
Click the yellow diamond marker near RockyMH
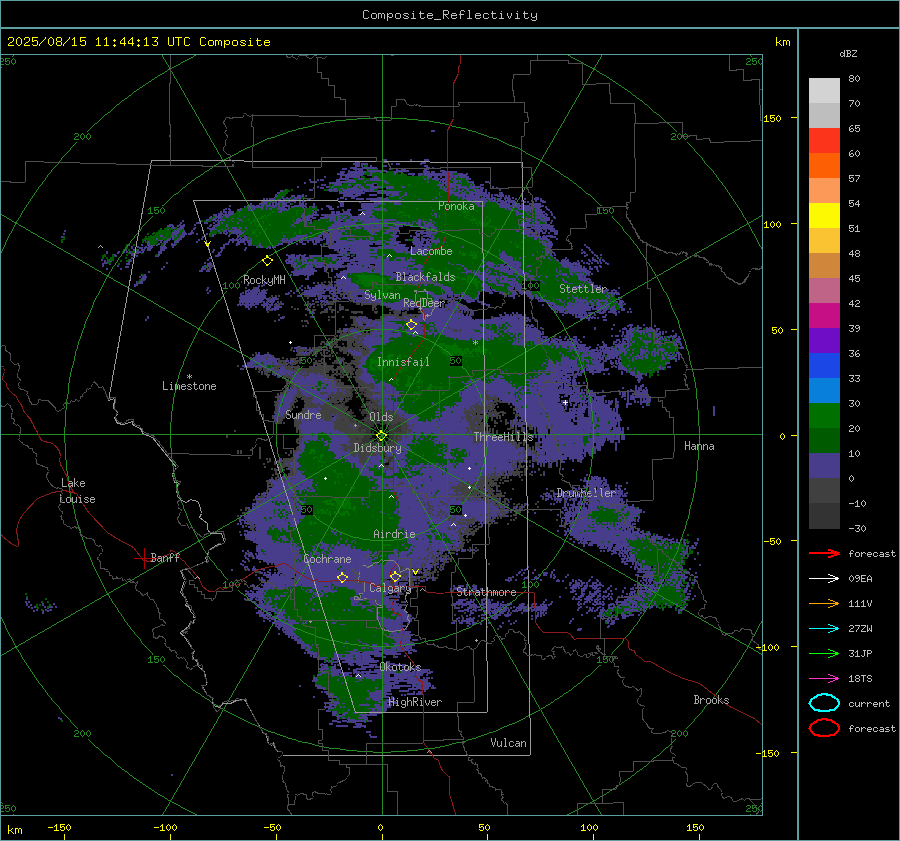coord(267,261)
